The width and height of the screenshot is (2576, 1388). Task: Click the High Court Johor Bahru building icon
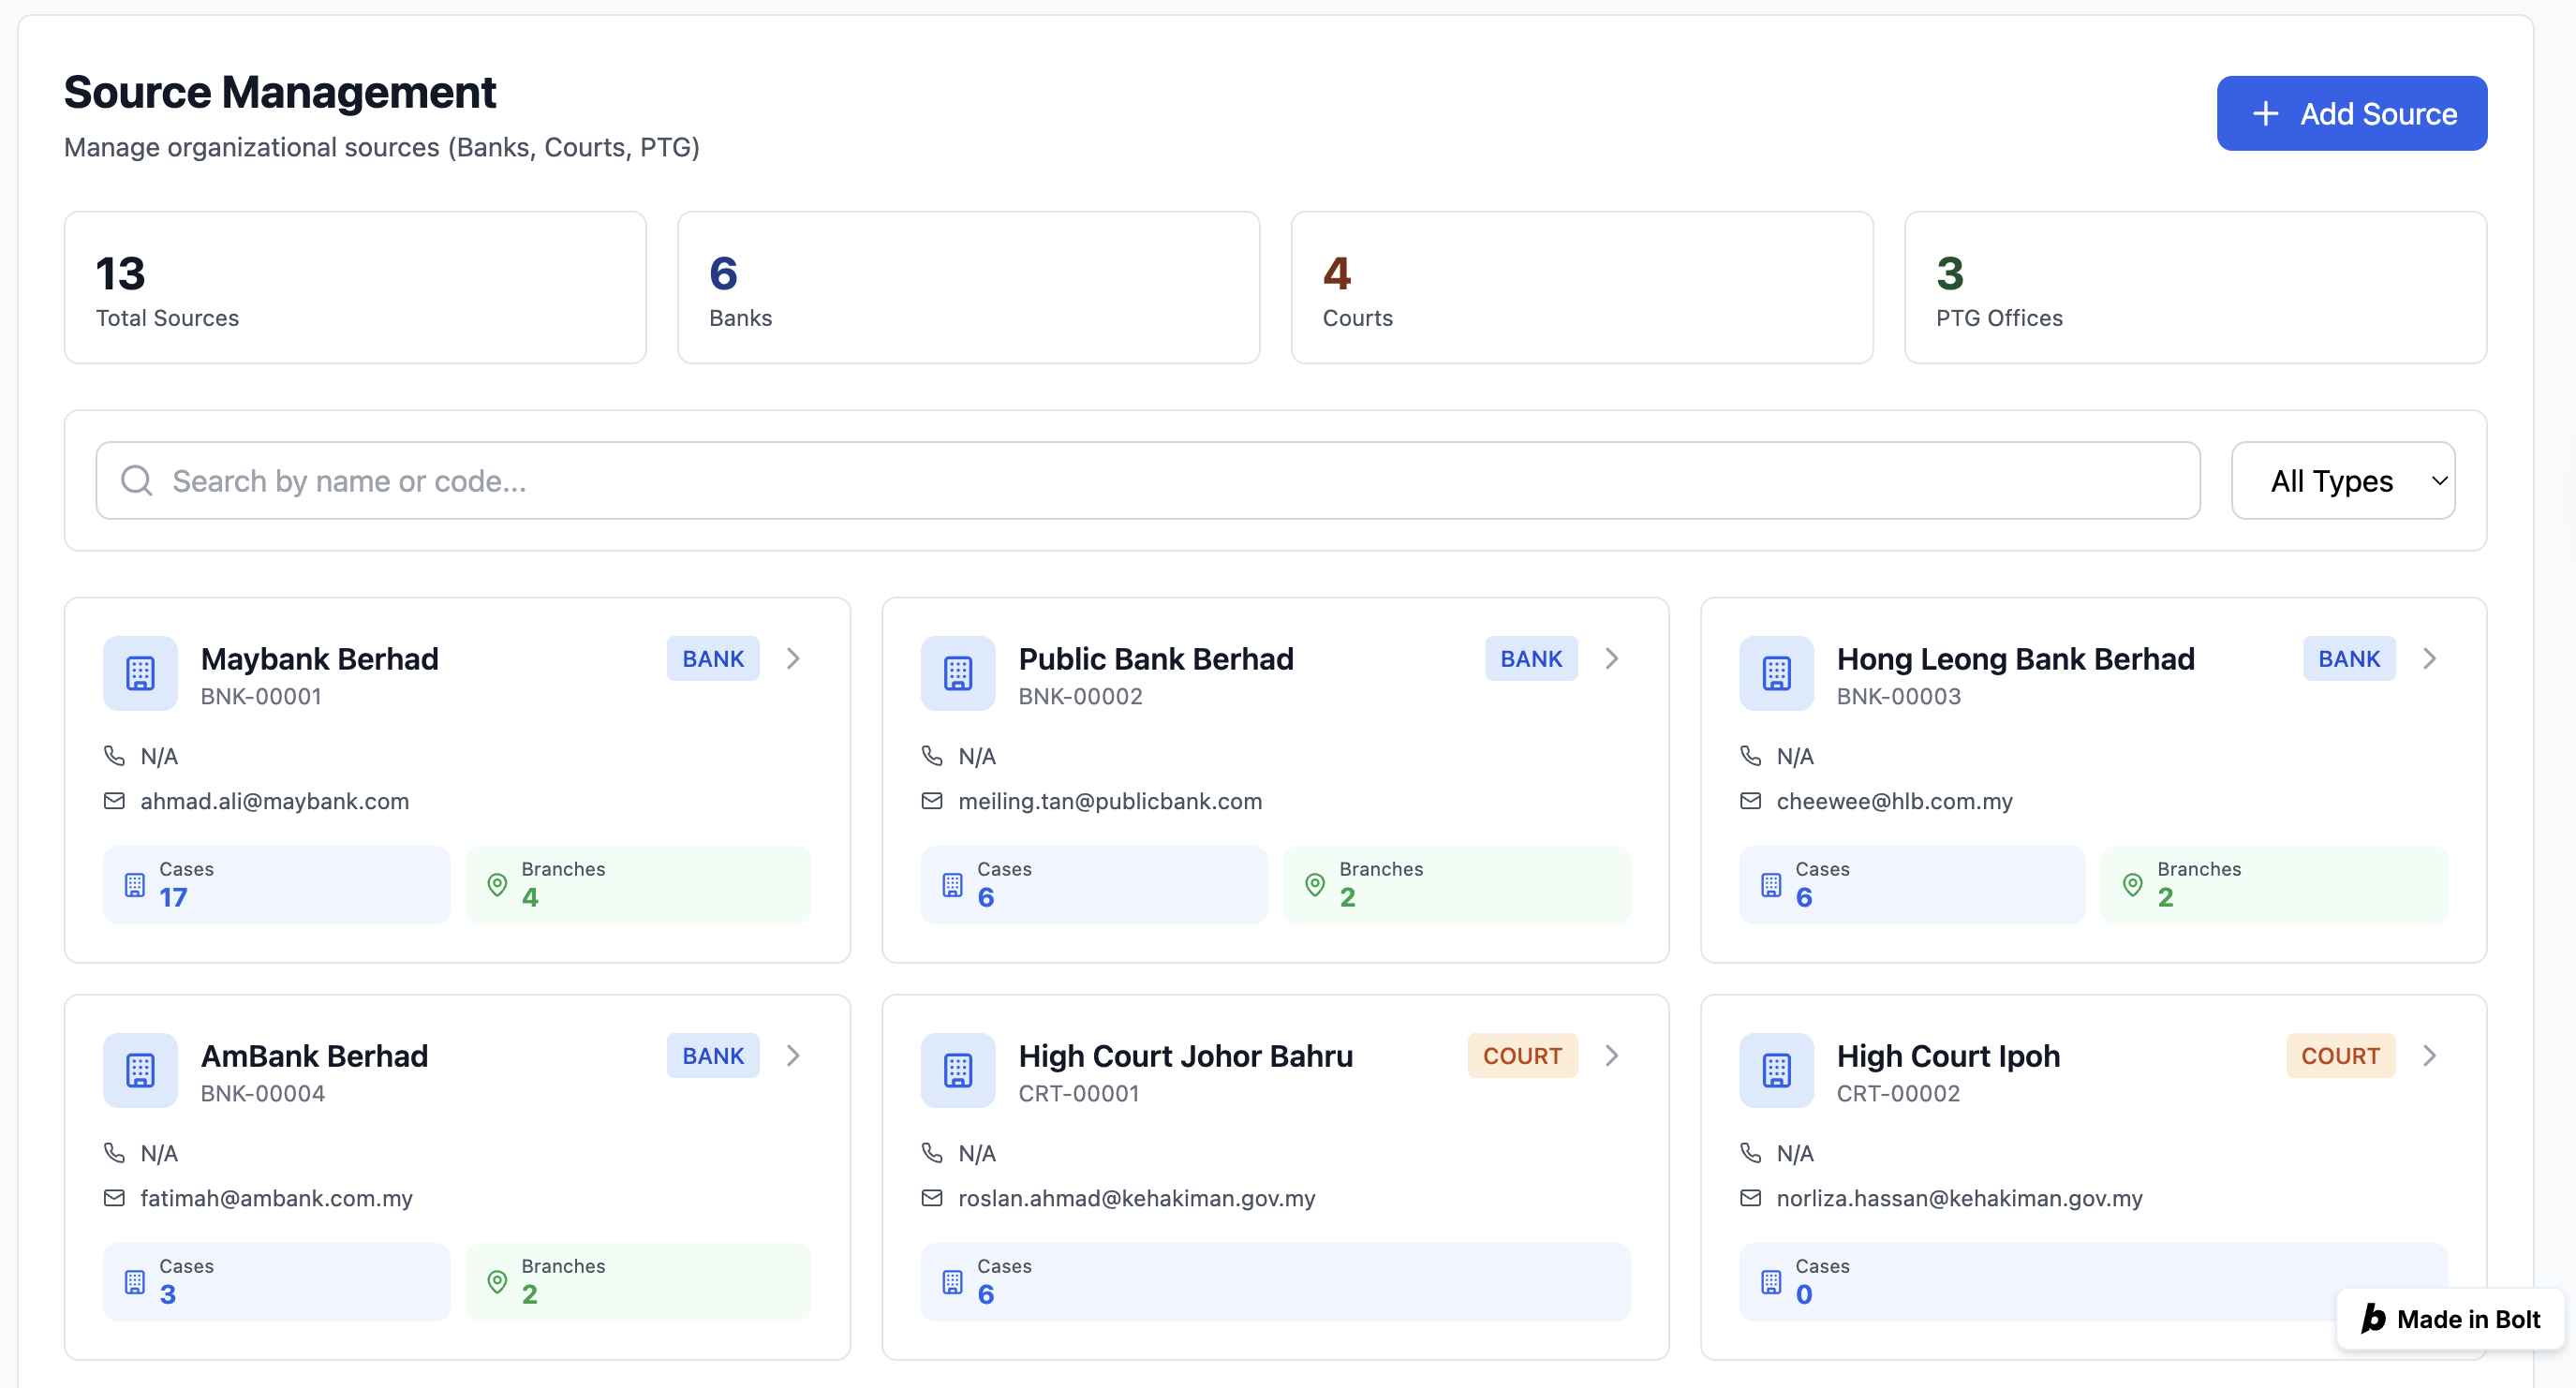pos(958,1070)
